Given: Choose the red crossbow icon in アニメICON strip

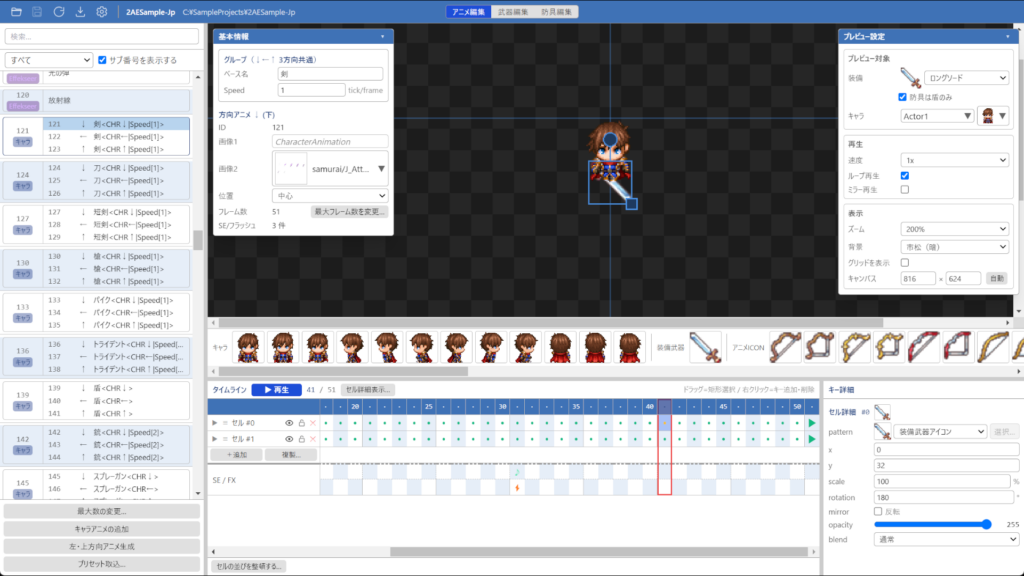Looking at the screenshot, I should (x=958, y=347).
